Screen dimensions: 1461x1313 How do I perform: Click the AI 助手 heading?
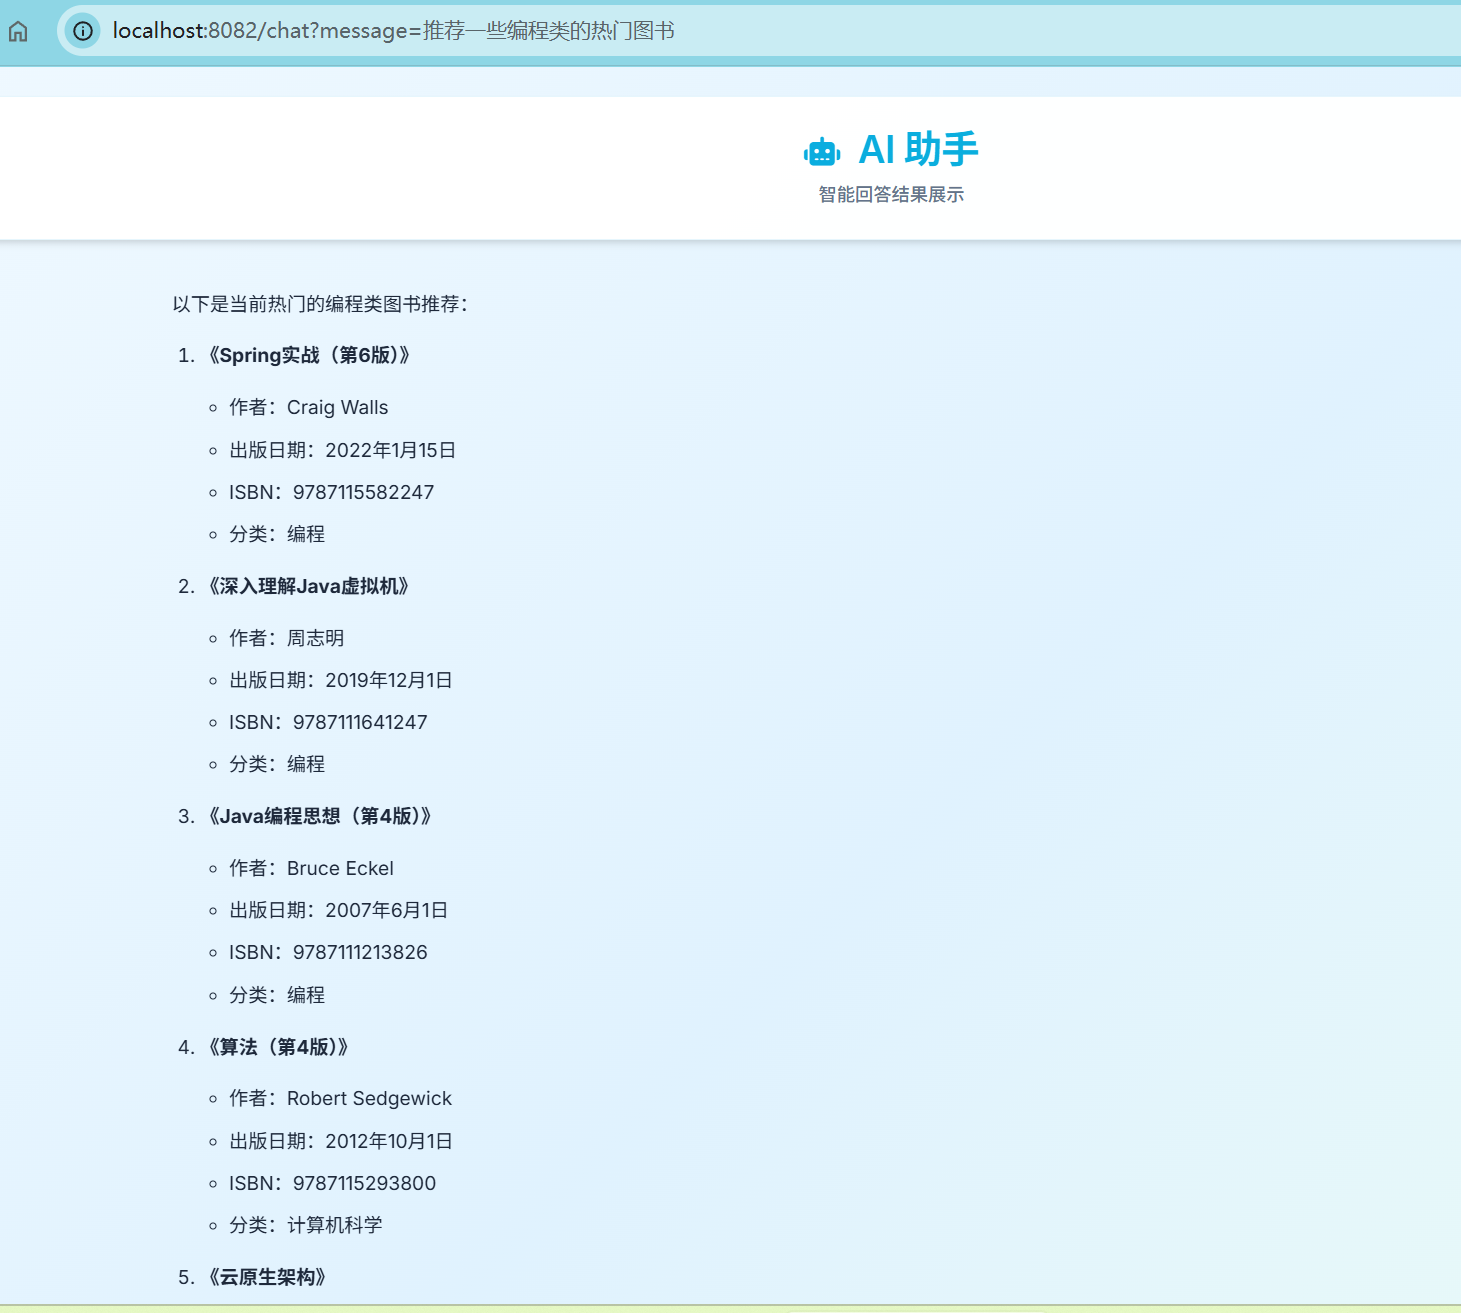918,149
